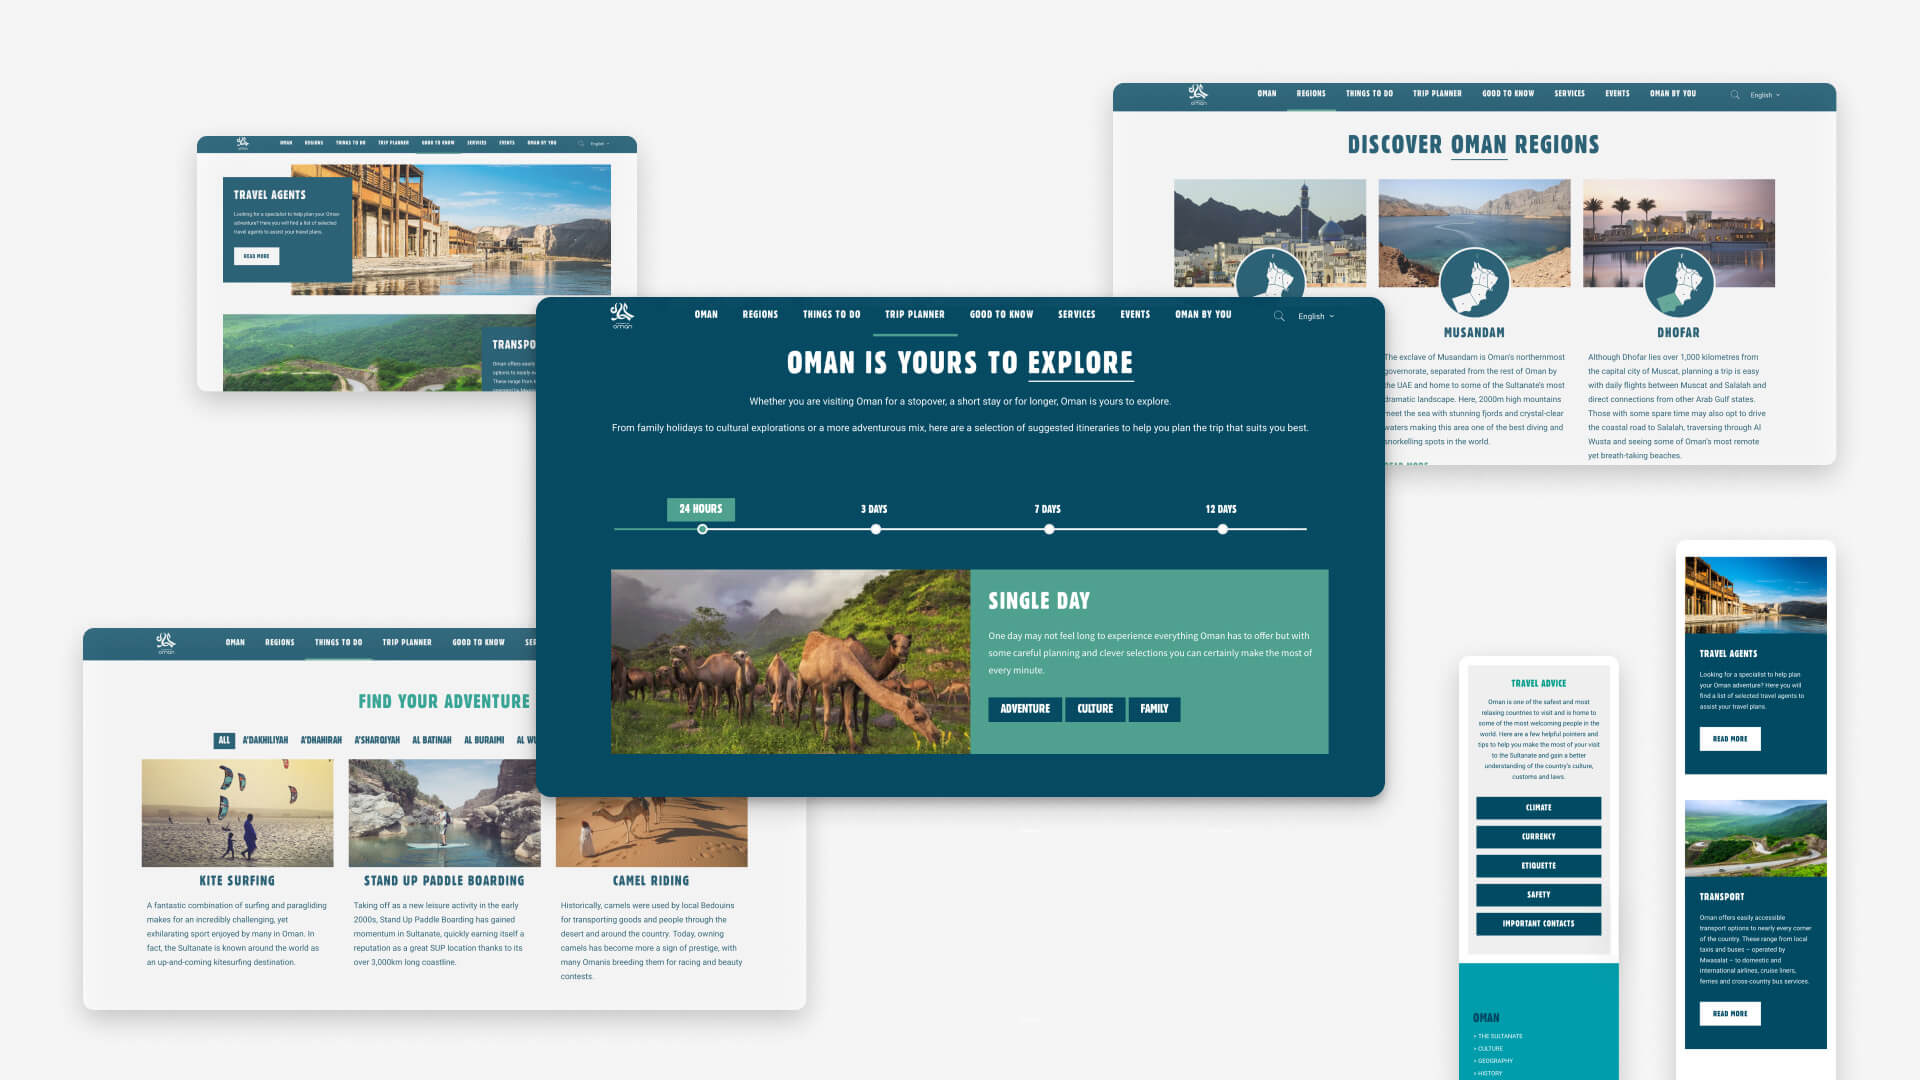Click the Camel Riding title link
Viewport: 1920px width, 1080px height.
[651, 881]
